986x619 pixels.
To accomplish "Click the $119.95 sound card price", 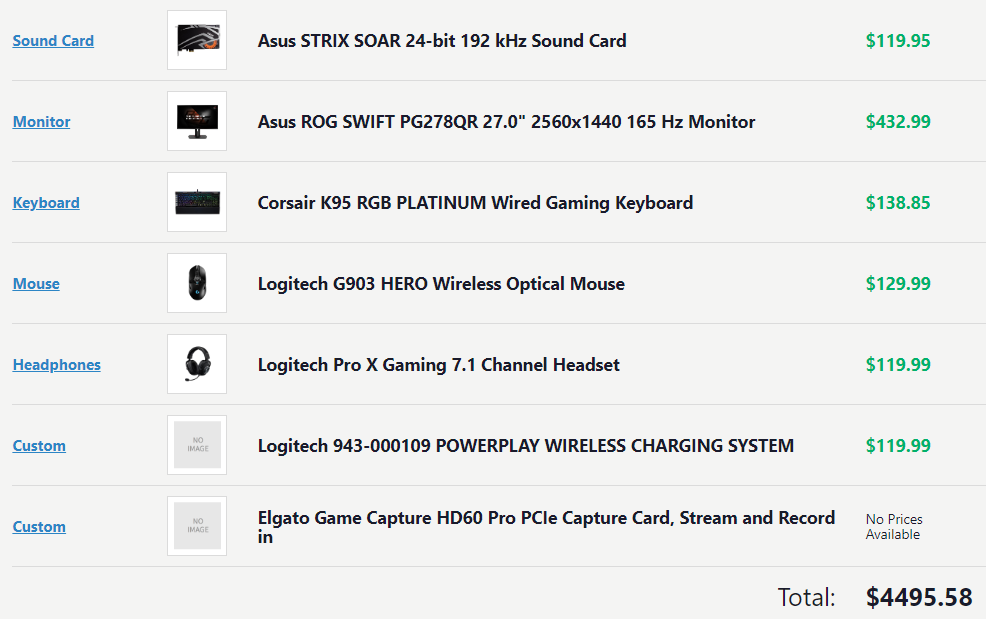I will point(898,41).
